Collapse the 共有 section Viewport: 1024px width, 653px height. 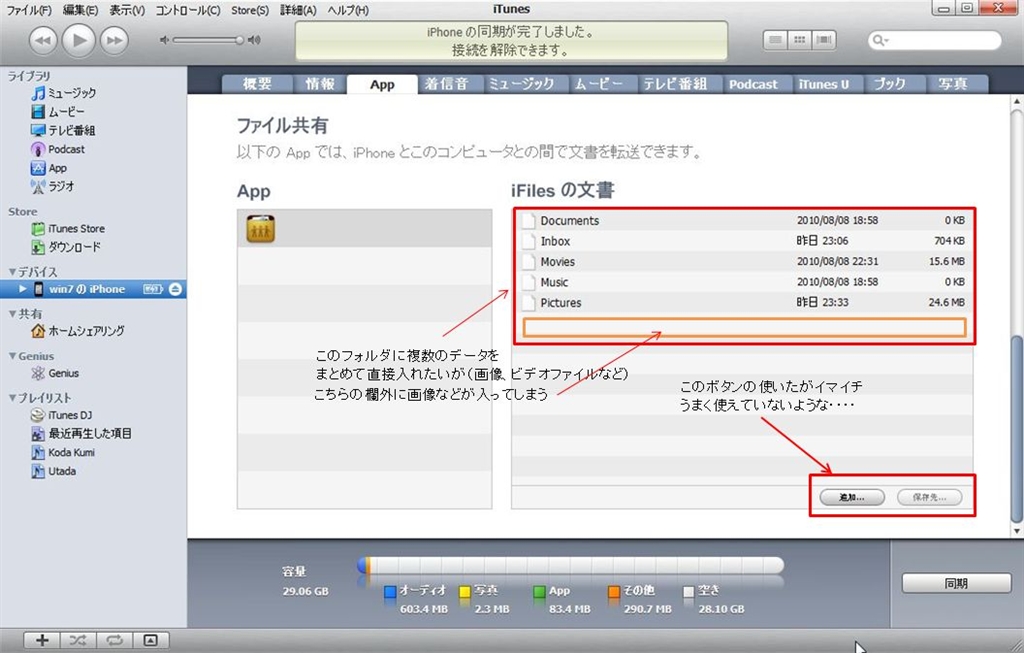[x=12, y=313]
